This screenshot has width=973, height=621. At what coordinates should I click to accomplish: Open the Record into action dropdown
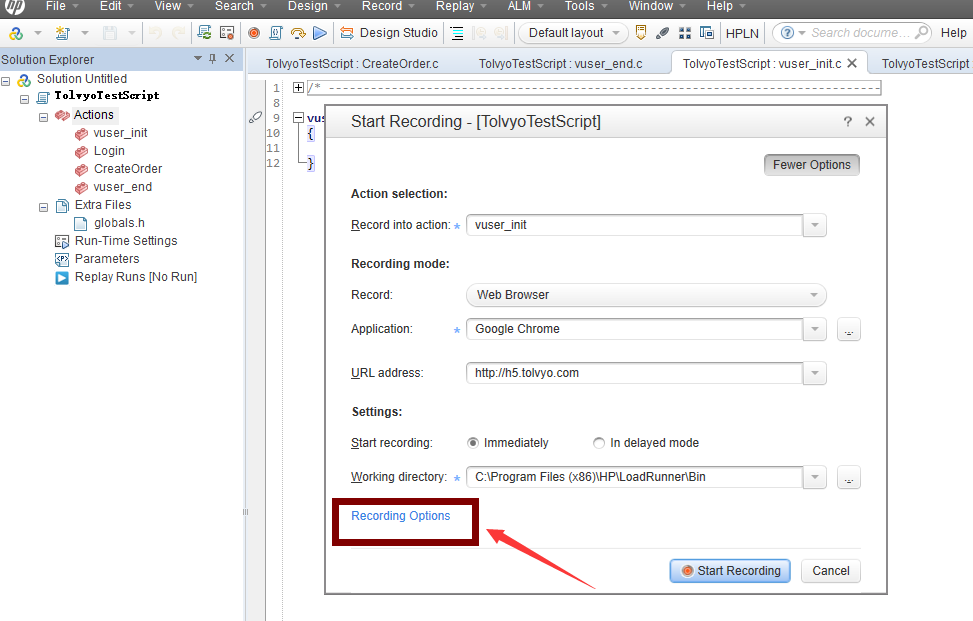tap(815, 225)
